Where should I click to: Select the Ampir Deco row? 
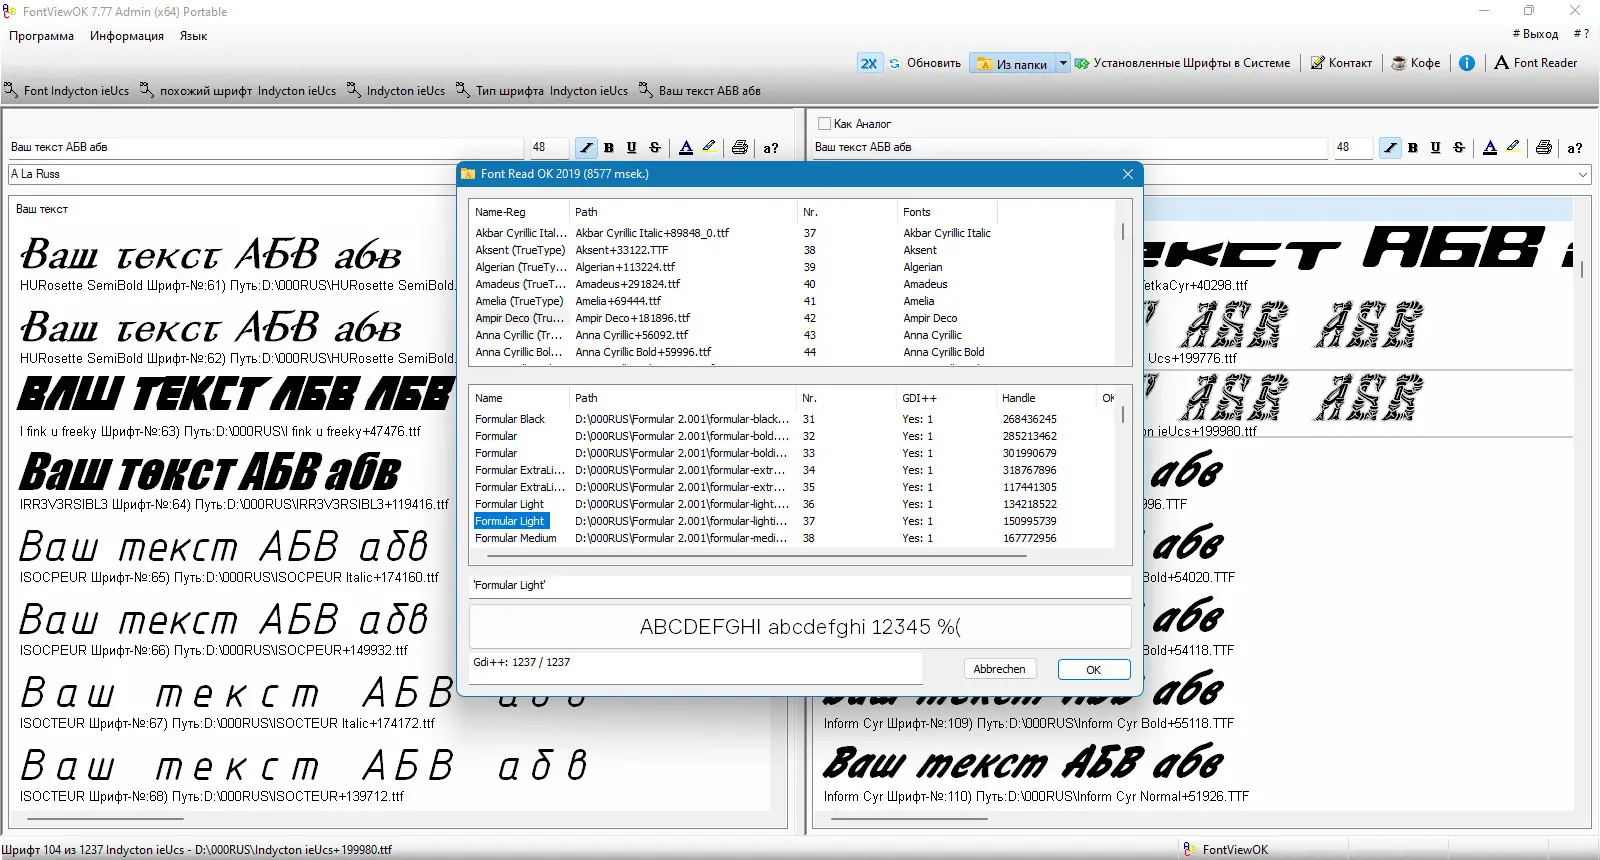coord(794,318)
